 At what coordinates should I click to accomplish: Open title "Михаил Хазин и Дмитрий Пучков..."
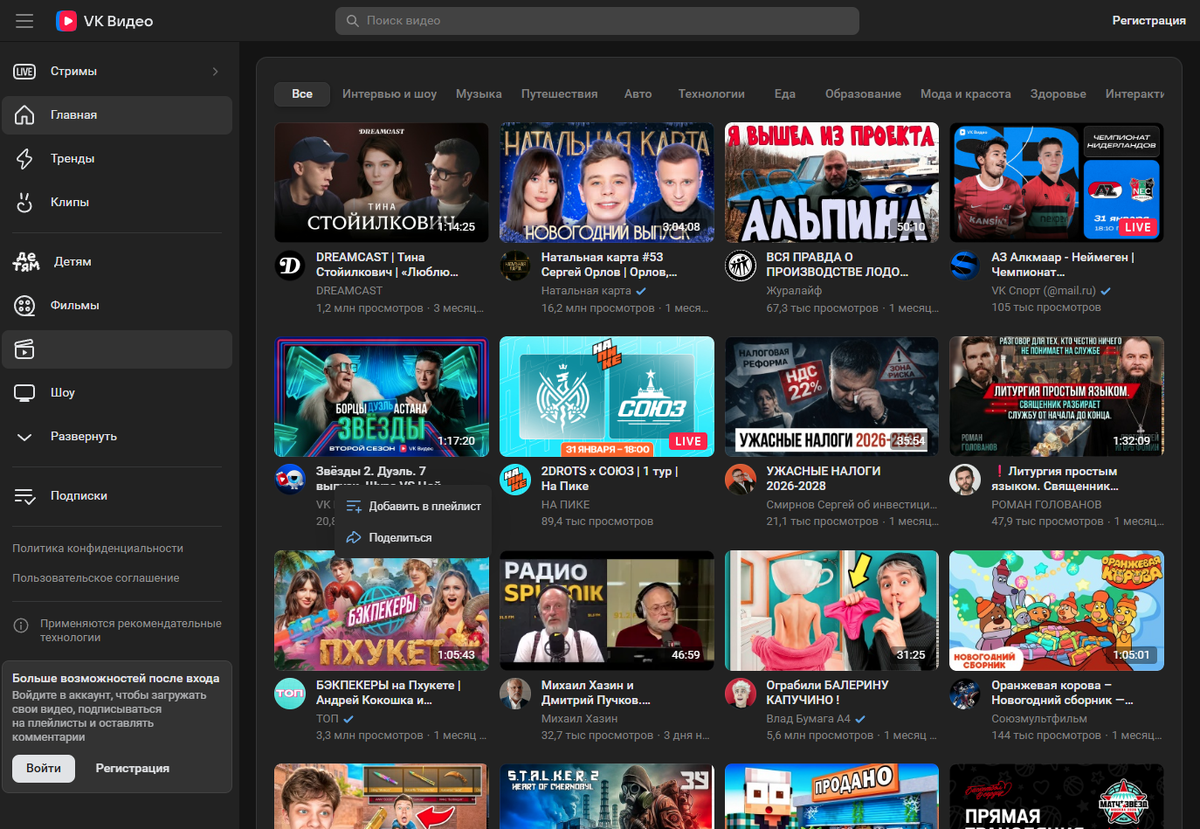click(x=598, y=693)
